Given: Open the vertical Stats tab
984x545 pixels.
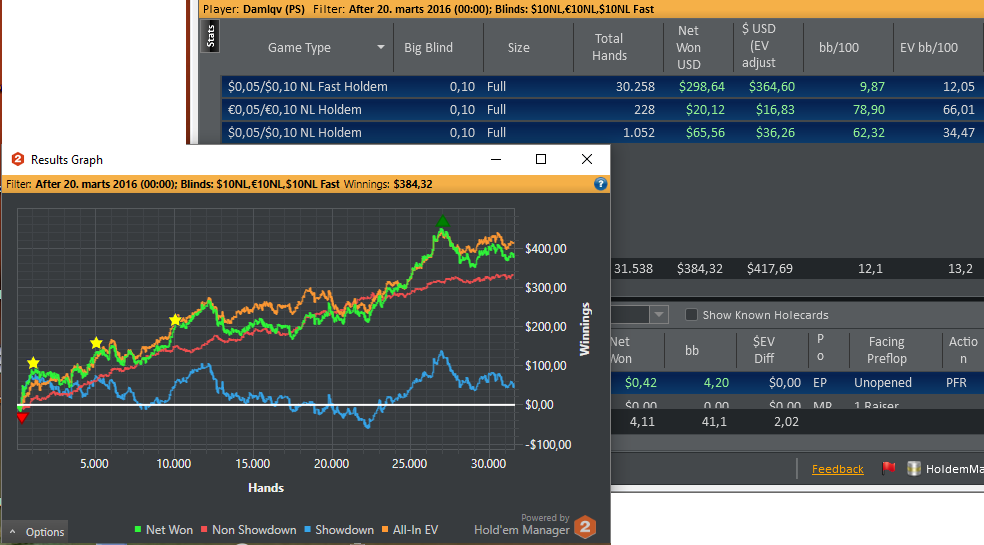Looking at the screenshot, I should click(210, 36).
